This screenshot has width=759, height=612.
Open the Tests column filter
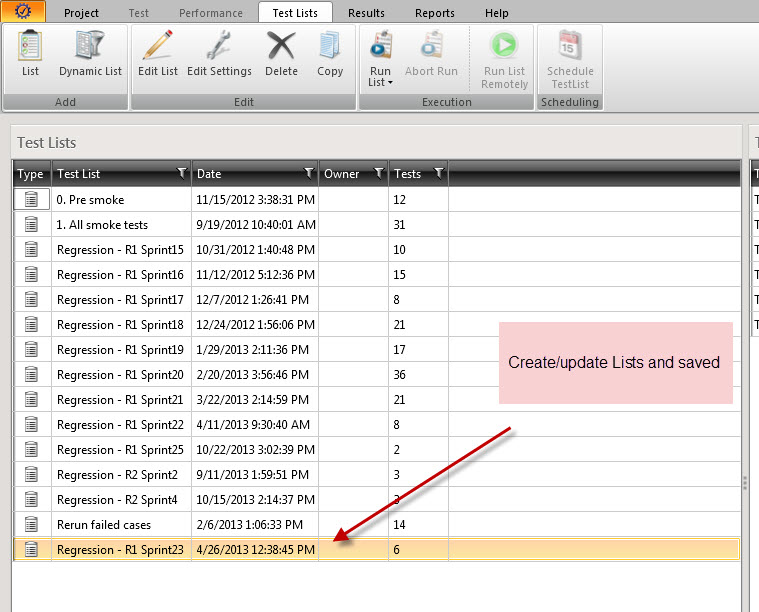439,173
